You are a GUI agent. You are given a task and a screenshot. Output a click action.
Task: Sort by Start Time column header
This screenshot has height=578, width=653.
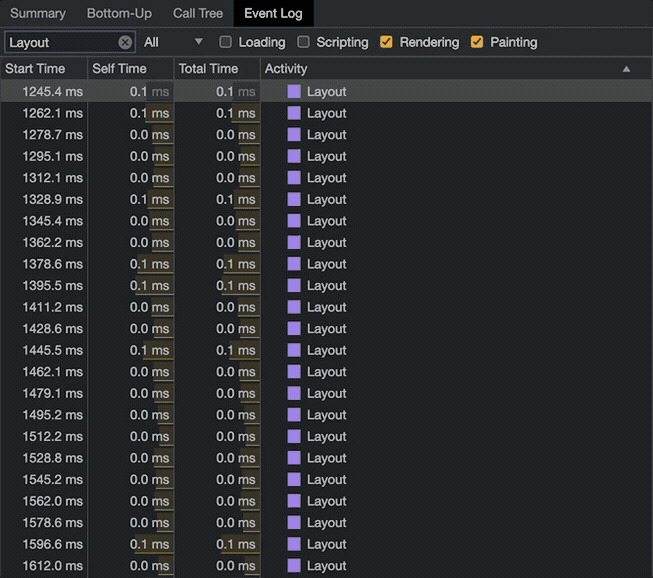point(44,69)
